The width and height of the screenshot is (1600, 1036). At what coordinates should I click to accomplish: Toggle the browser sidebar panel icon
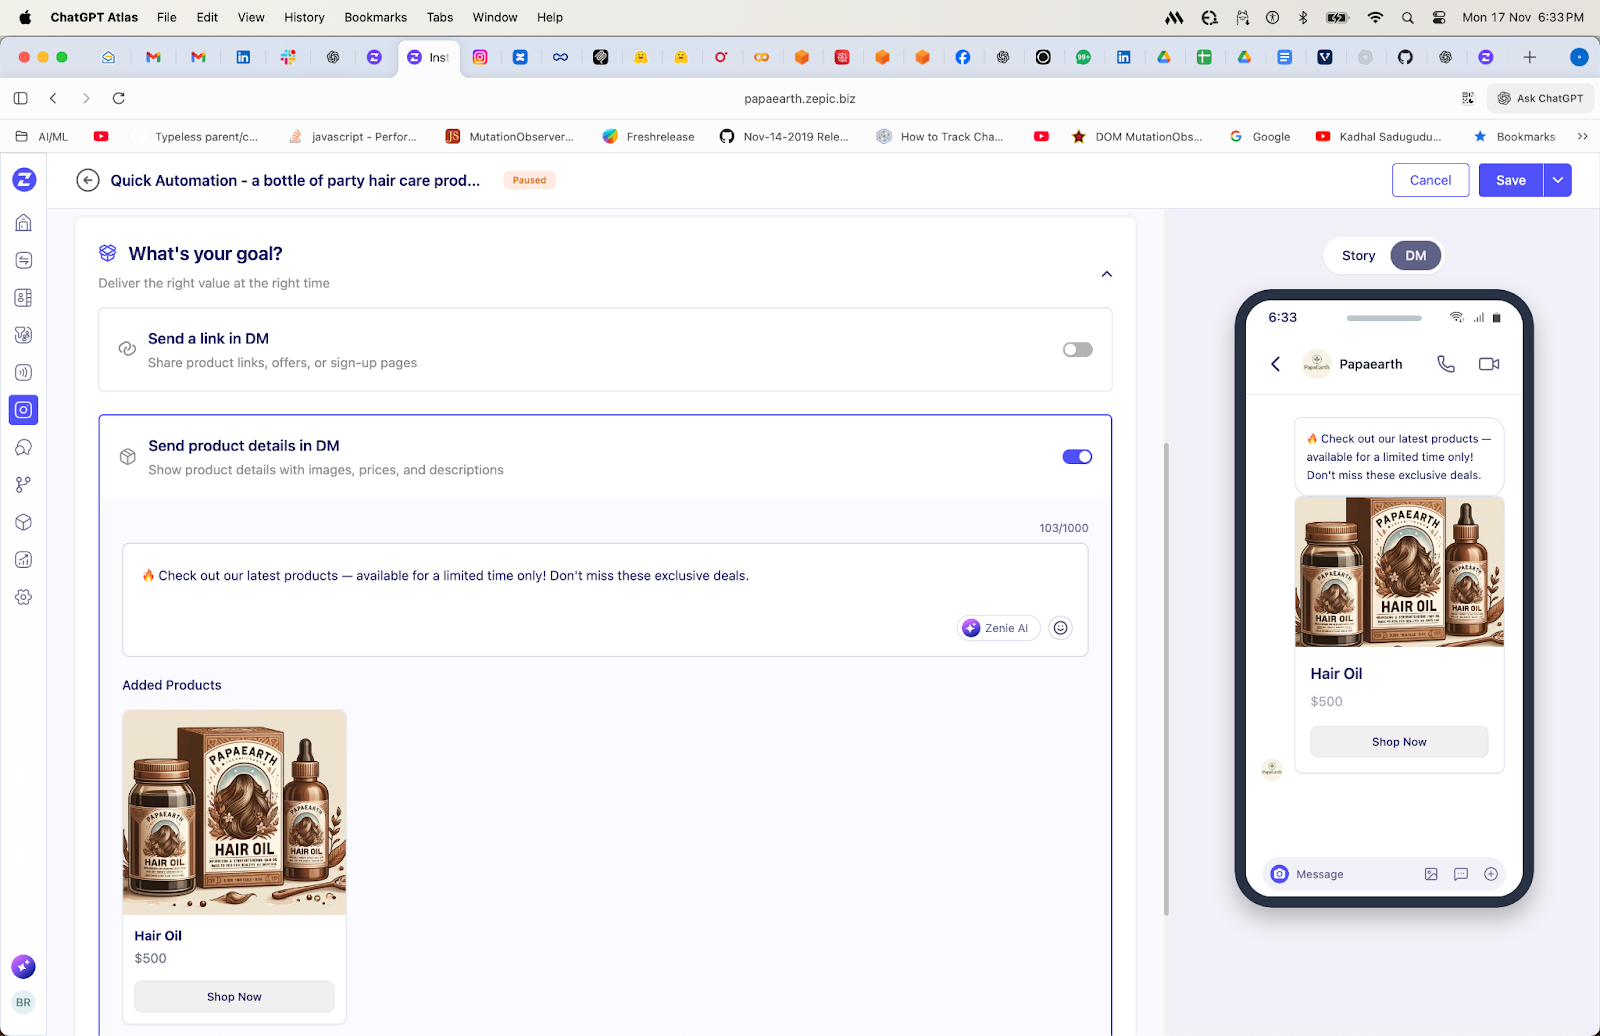21,98
